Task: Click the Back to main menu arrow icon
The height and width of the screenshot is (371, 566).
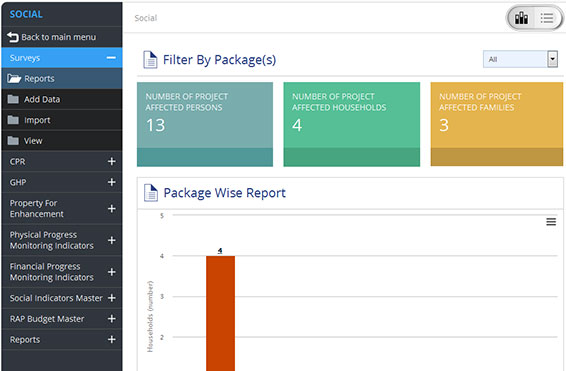Action: [13, 37]
